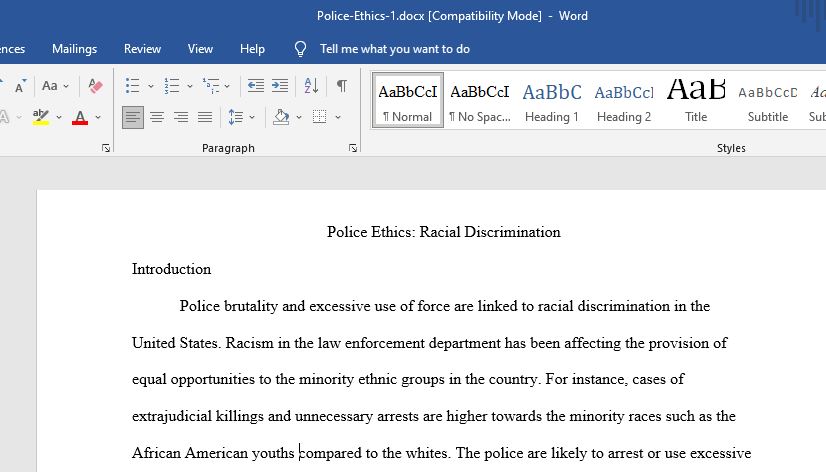Click the Clear All Formatting eraser icon
Image resolution: width=826 pixels, height=472 pixels.
pyautogui.click(x=95, y=85)
